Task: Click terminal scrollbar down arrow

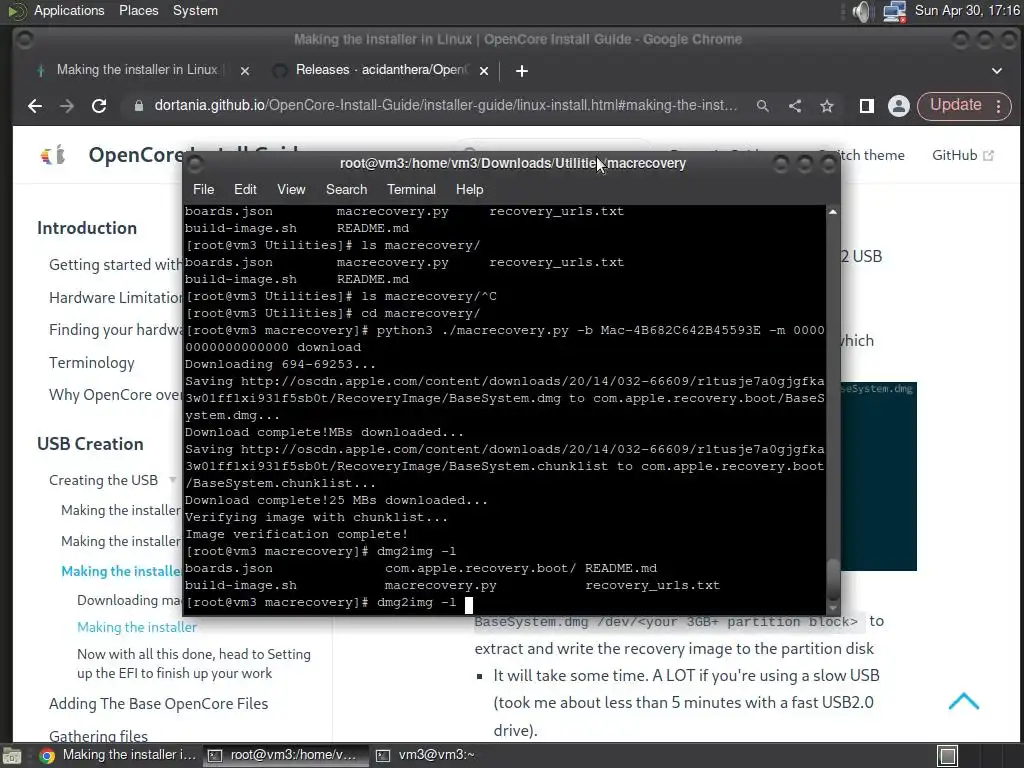Action: 833,608
